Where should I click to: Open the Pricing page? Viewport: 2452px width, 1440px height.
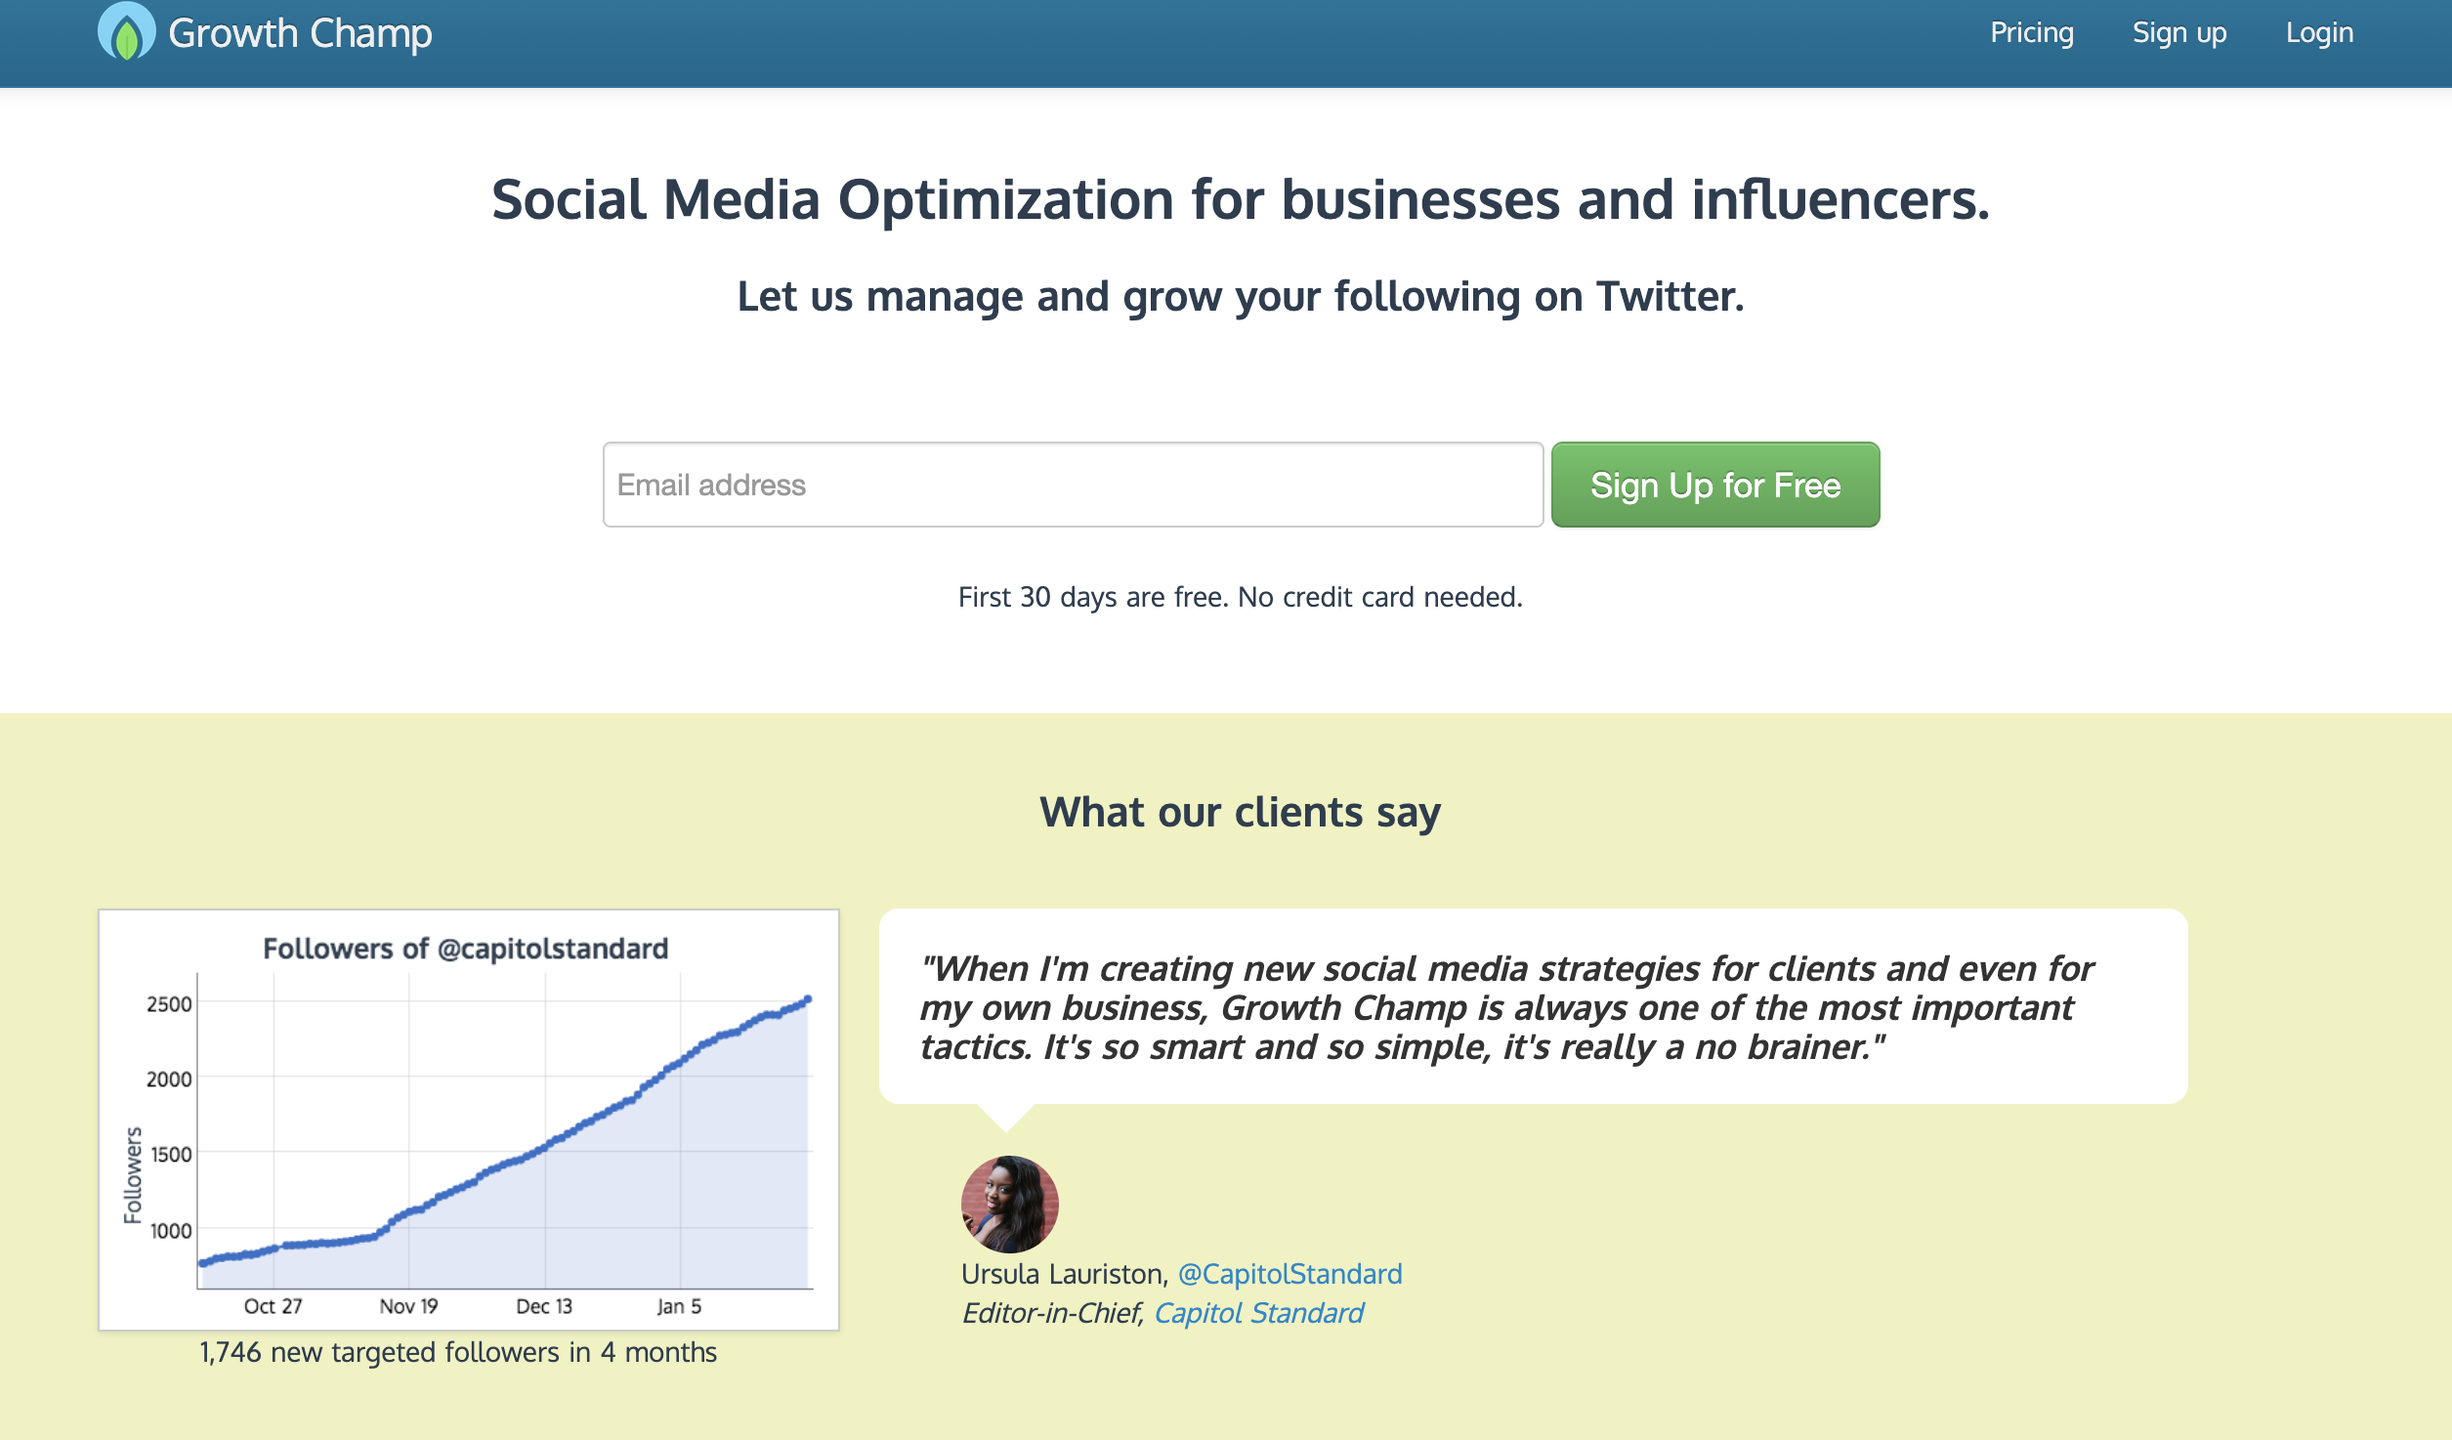click(x=2031, y=33)
